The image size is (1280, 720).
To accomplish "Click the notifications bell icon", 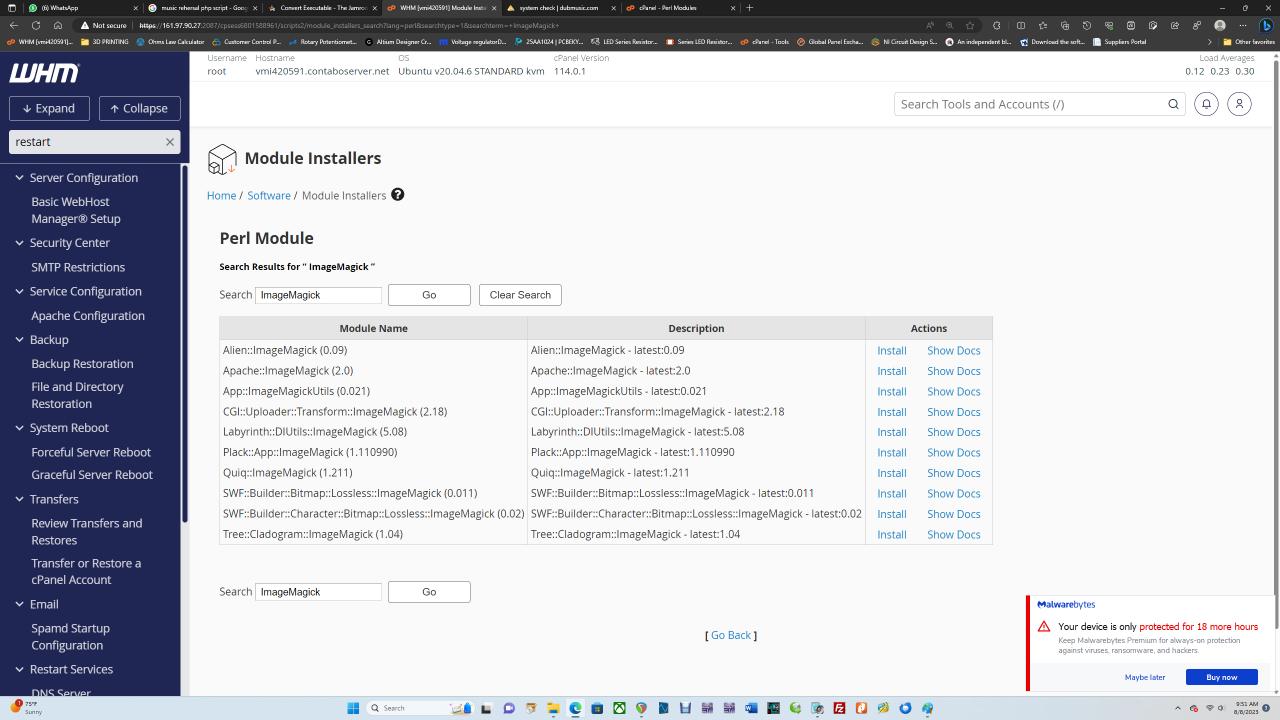I will (1206, 104).
